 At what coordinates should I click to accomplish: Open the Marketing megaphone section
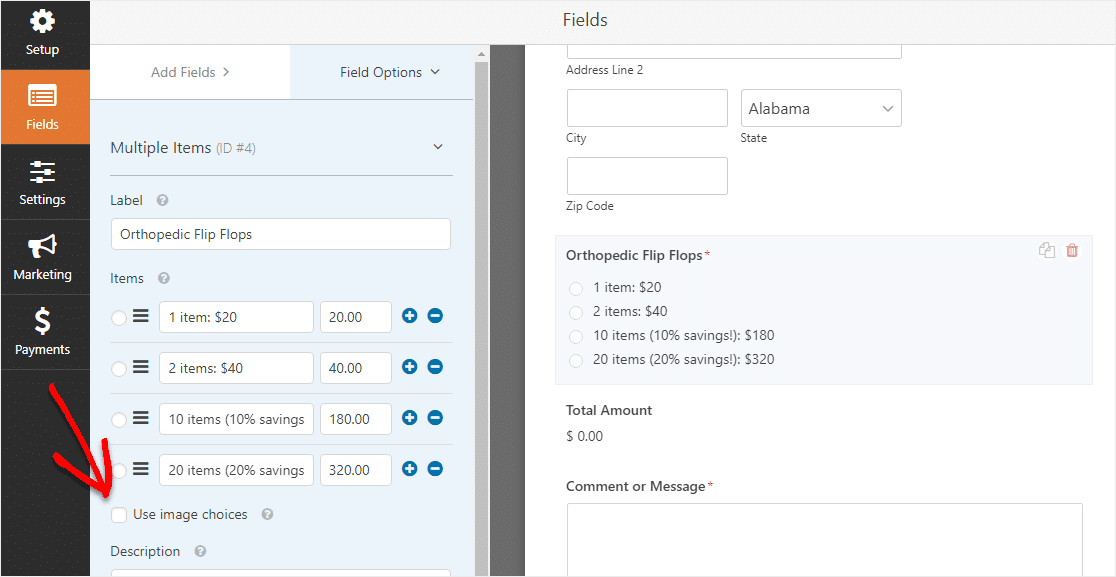(43, 257)
